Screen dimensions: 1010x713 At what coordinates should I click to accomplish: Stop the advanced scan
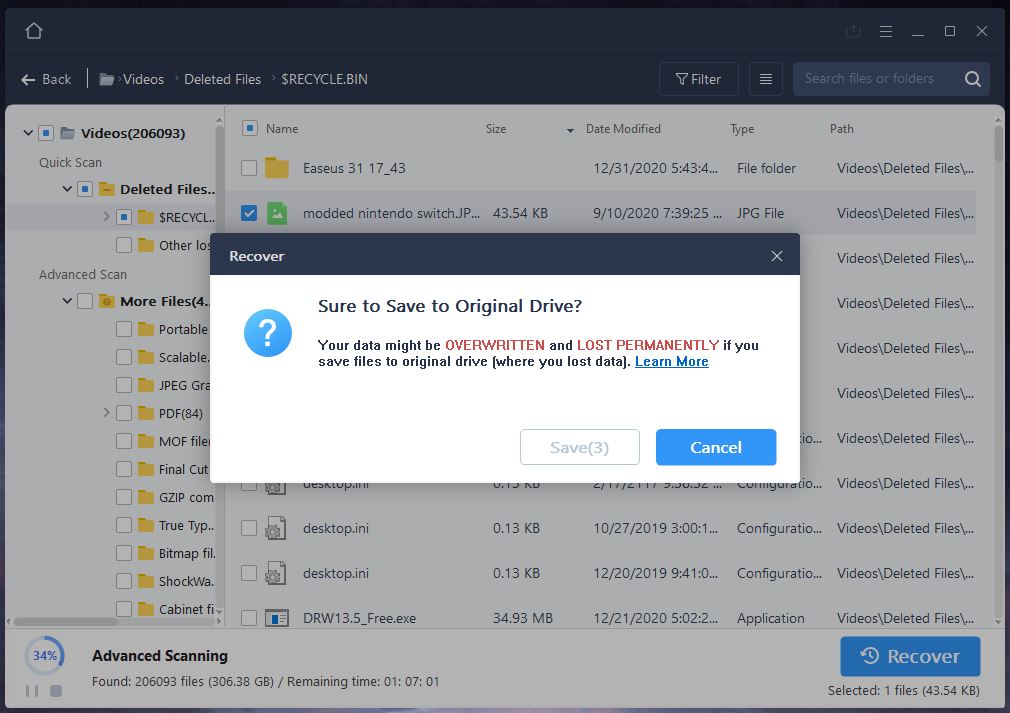point(56,690)
